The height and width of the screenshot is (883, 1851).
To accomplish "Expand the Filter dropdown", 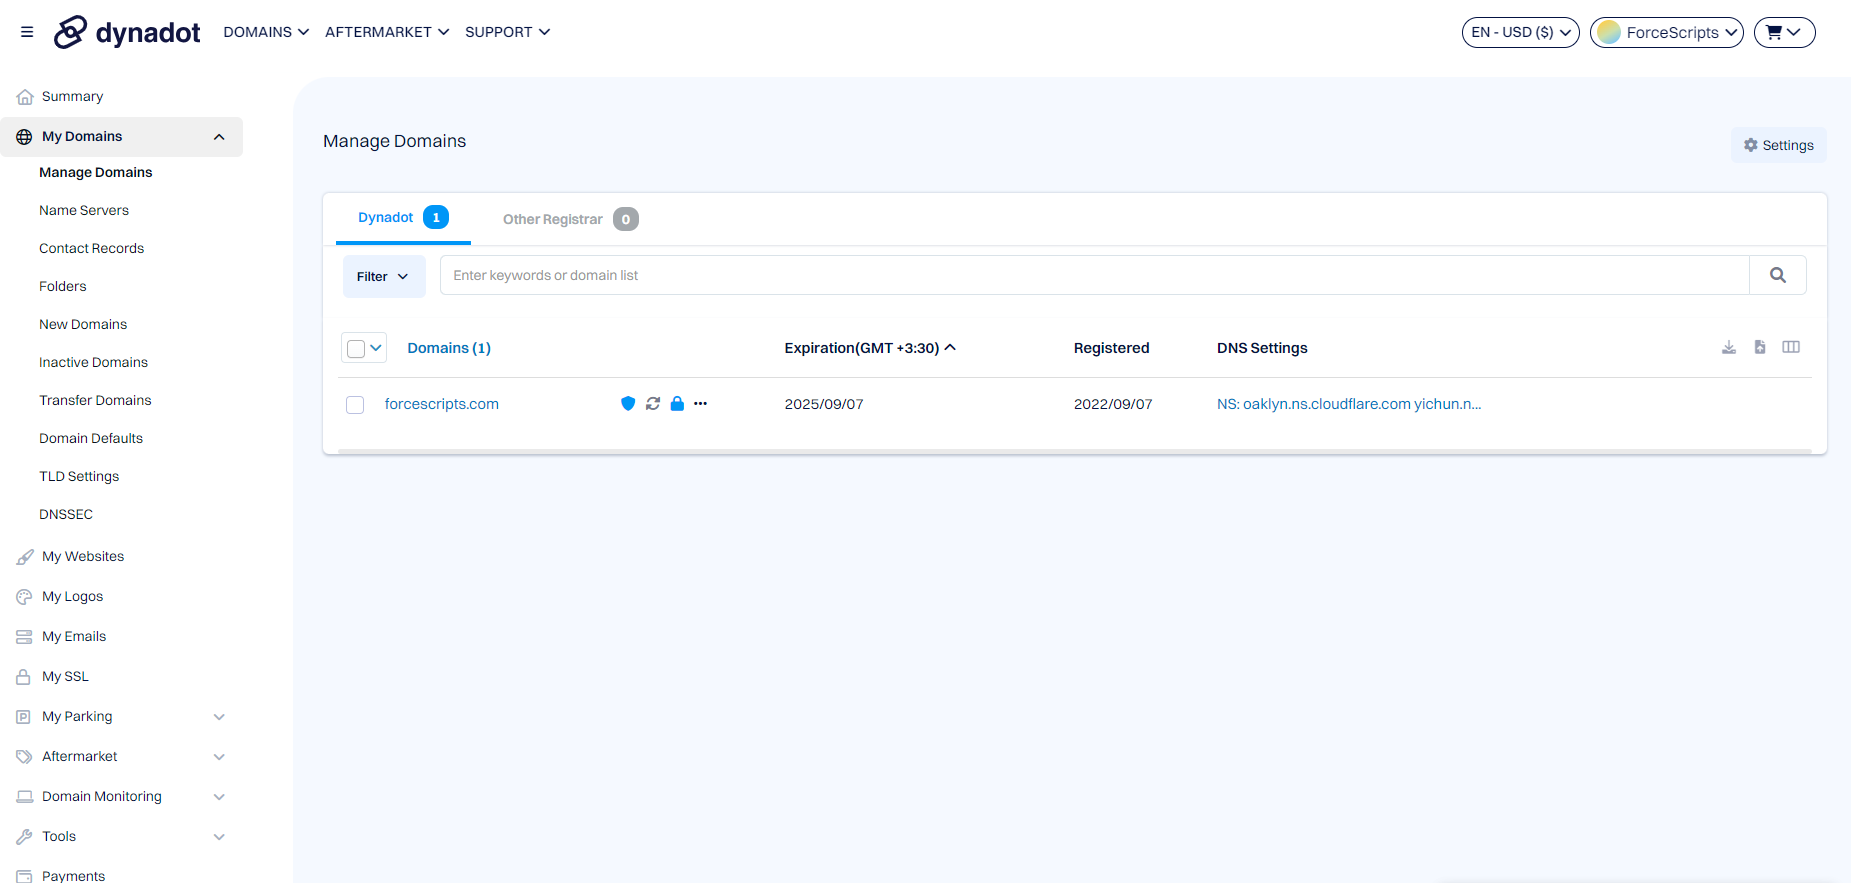I will [384, 276].
